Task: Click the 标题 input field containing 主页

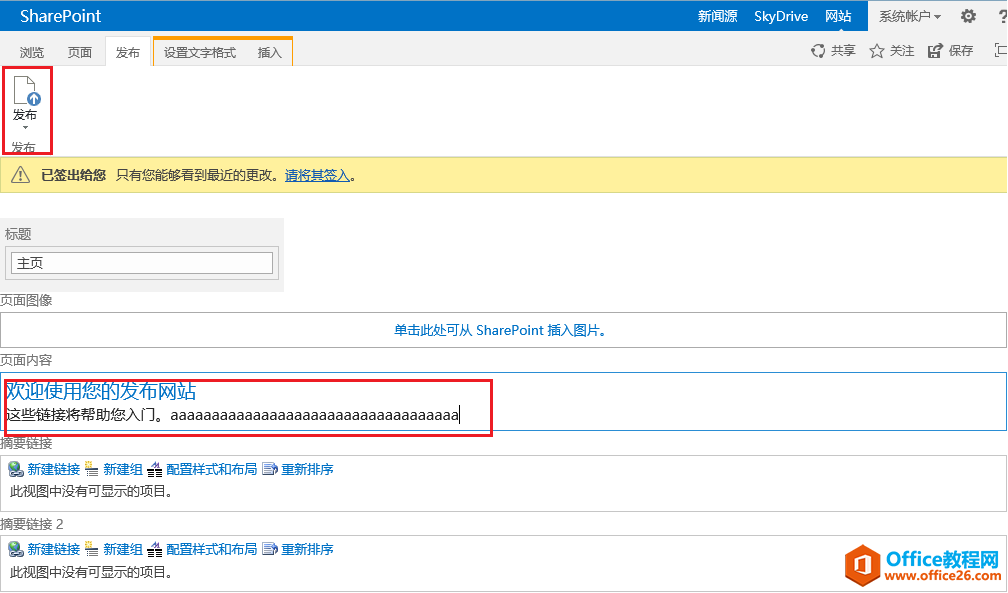Action: pos(141,262)
